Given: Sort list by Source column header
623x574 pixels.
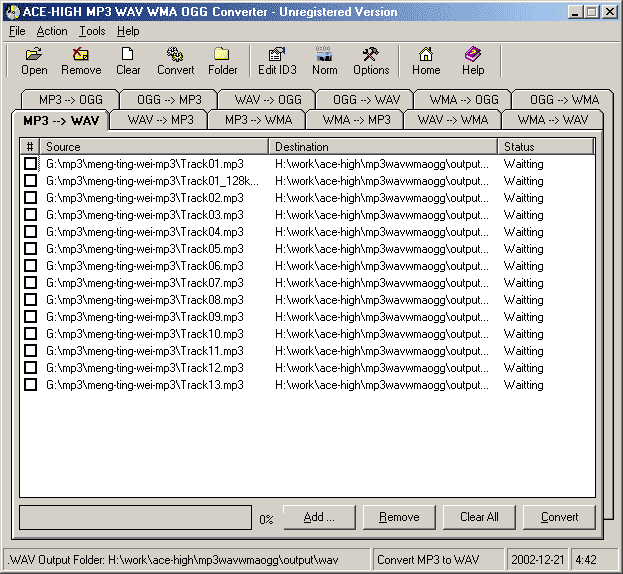Looking at the screenshot, I should pos(154,147).
